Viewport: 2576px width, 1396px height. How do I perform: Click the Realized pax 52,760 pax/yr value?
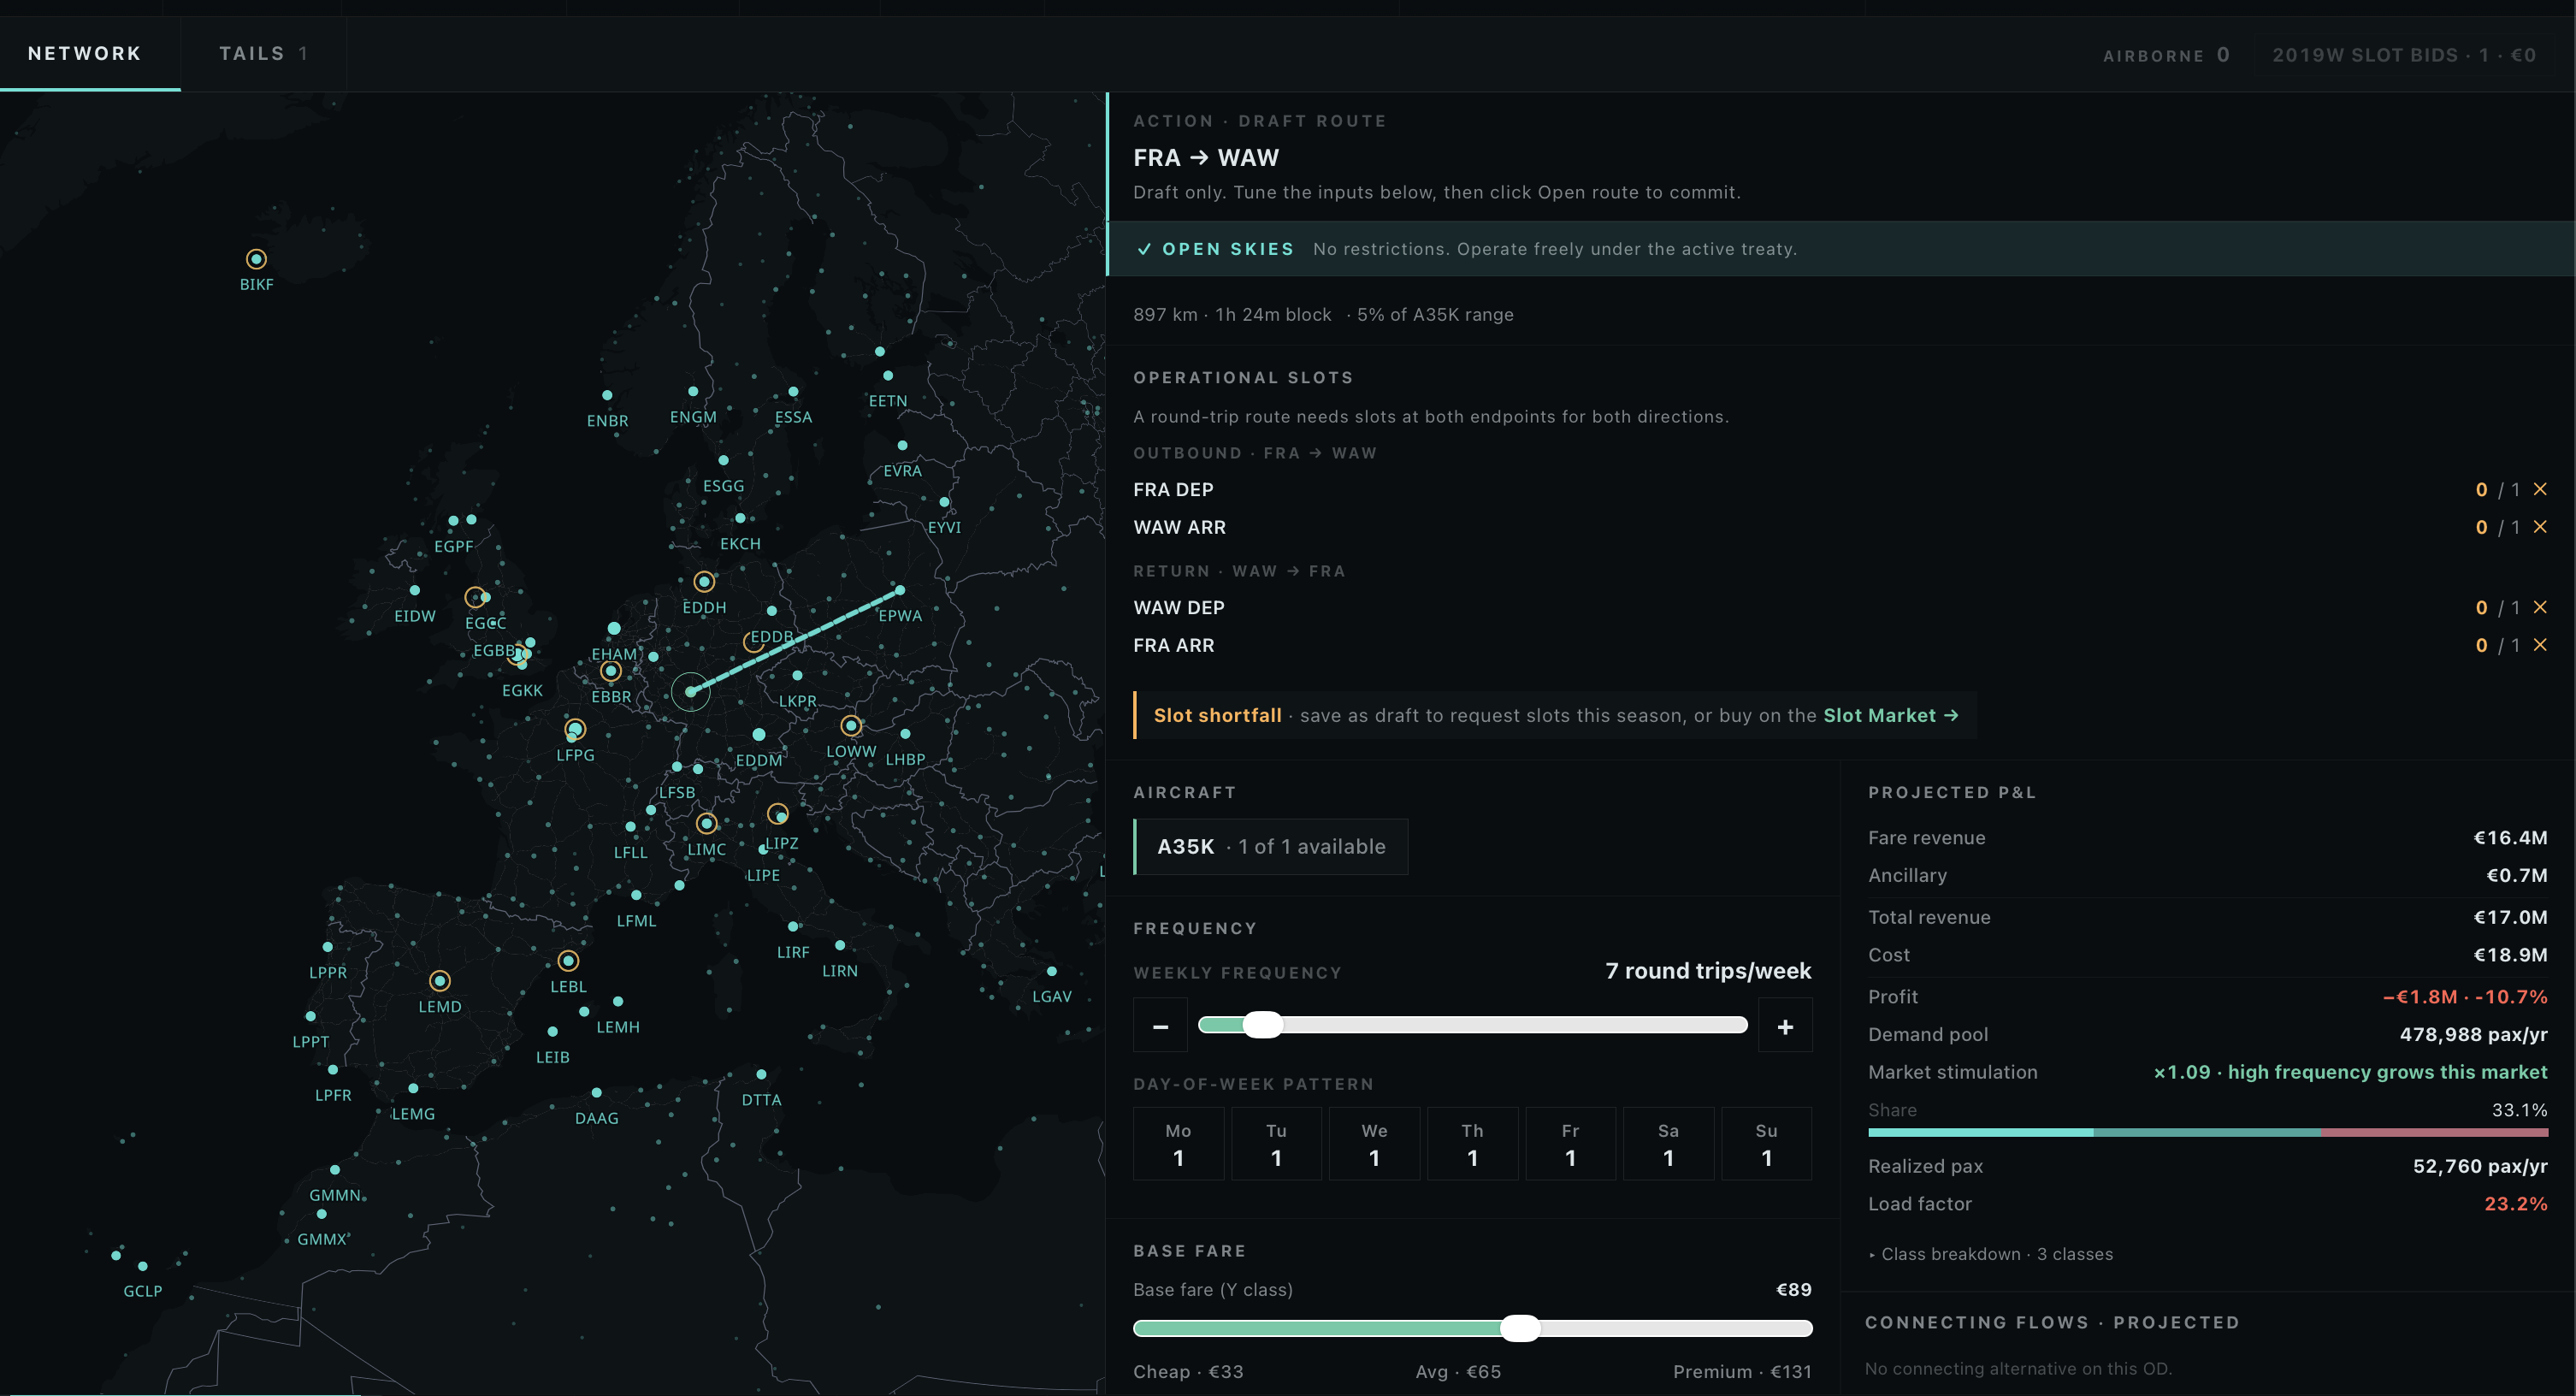(2480, 1166)
